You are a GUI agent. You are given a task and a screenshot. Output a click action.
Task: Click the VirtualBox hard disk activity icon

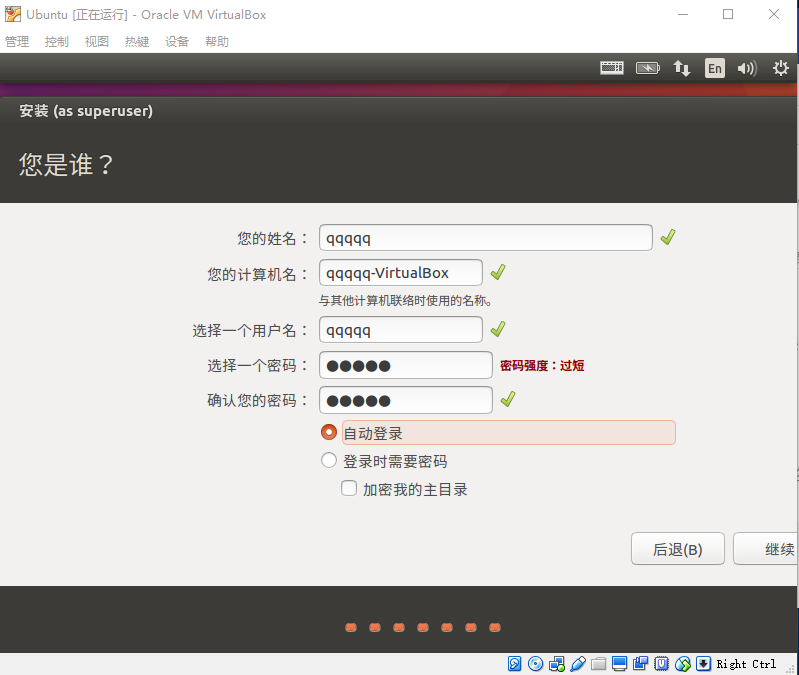point(515,663)
